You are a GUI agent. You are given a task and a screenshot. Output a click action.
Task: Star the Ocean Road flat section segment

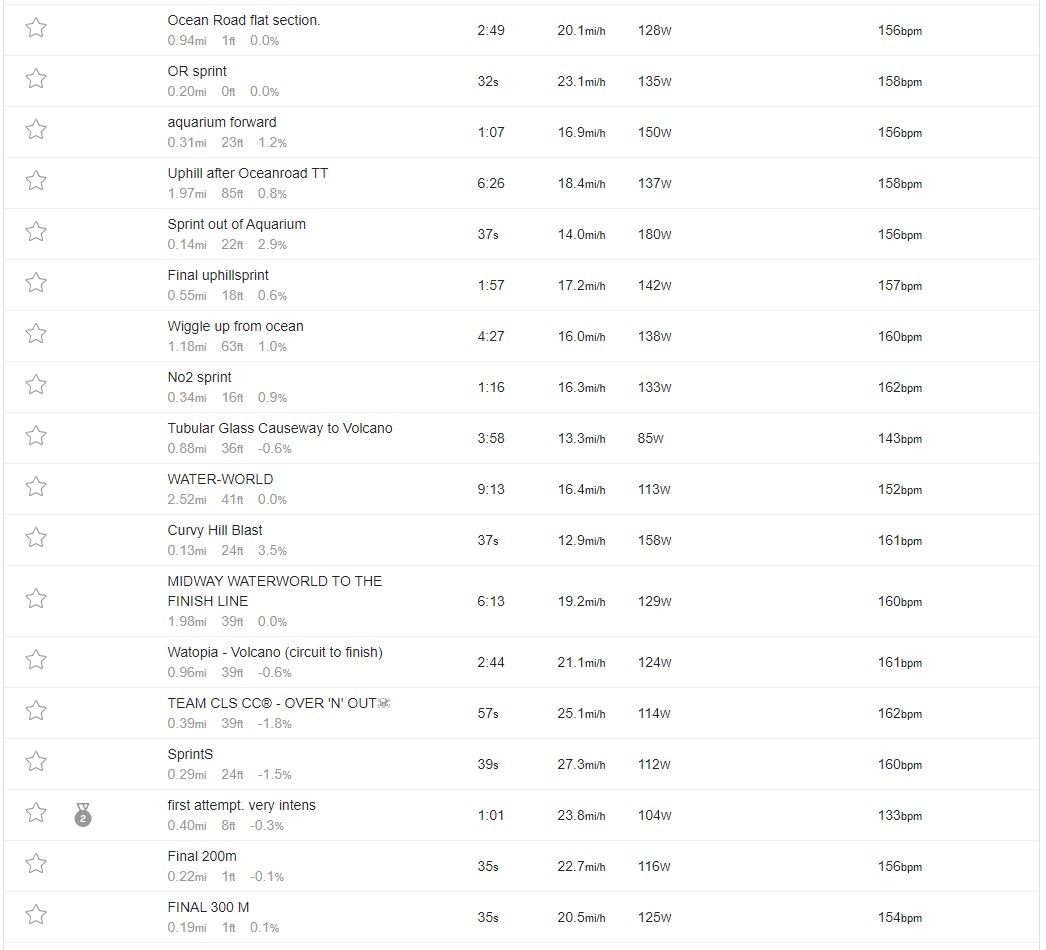tap(36, 28)
